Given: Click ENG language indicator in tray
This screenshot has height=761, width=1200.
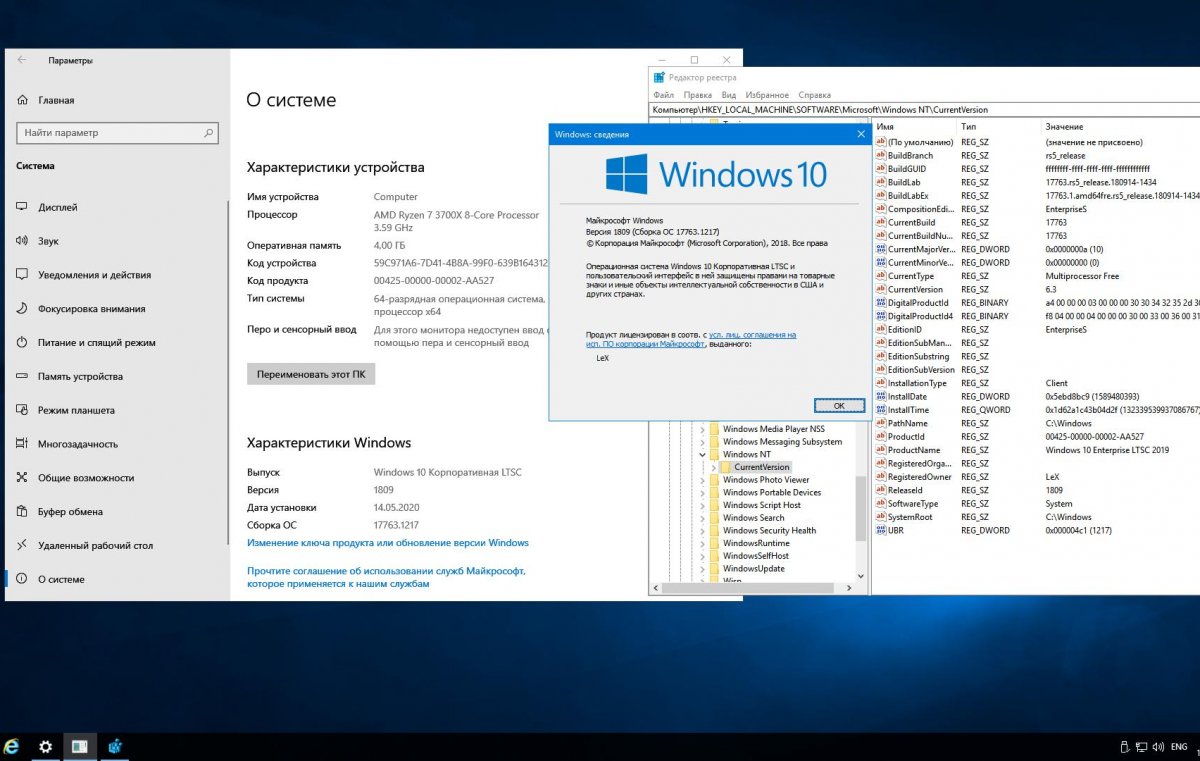Looking at the screenshot, I should pos(1178,747).
